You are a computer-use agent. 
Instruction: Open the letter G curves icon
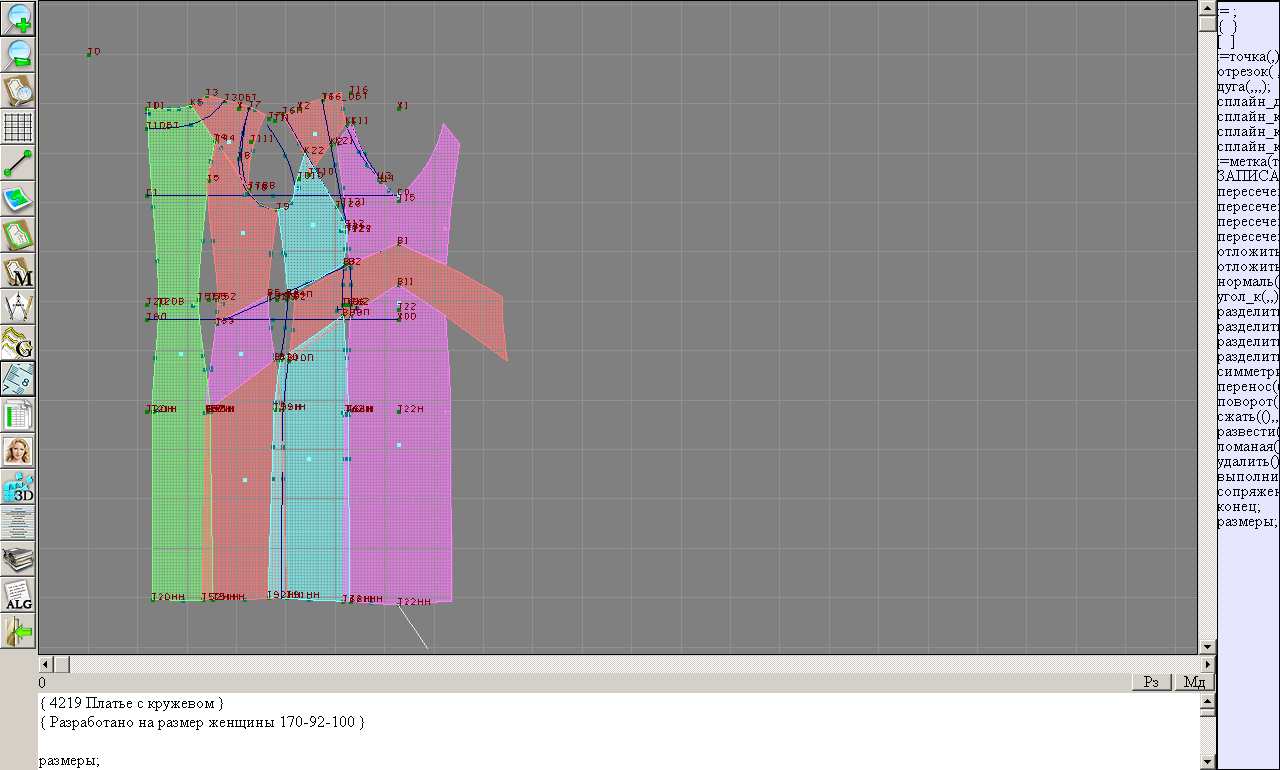[x=18, y=343]
